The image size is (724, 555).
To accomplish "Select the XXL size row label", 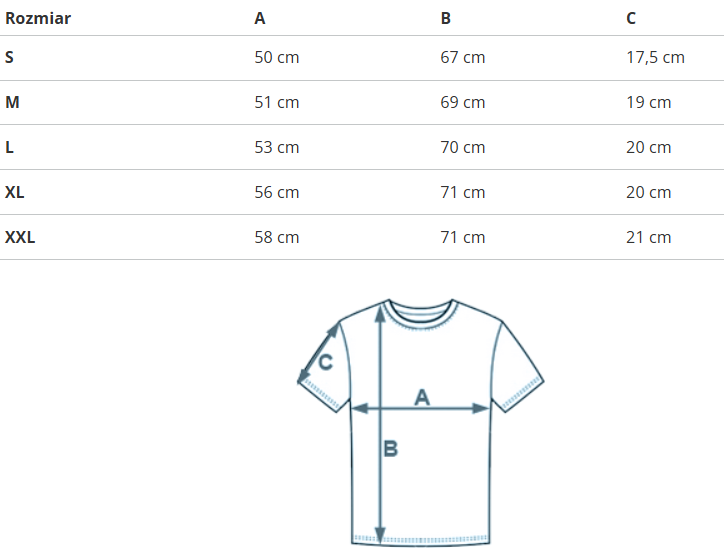I will pyautogui.click(x=20, y=237).
